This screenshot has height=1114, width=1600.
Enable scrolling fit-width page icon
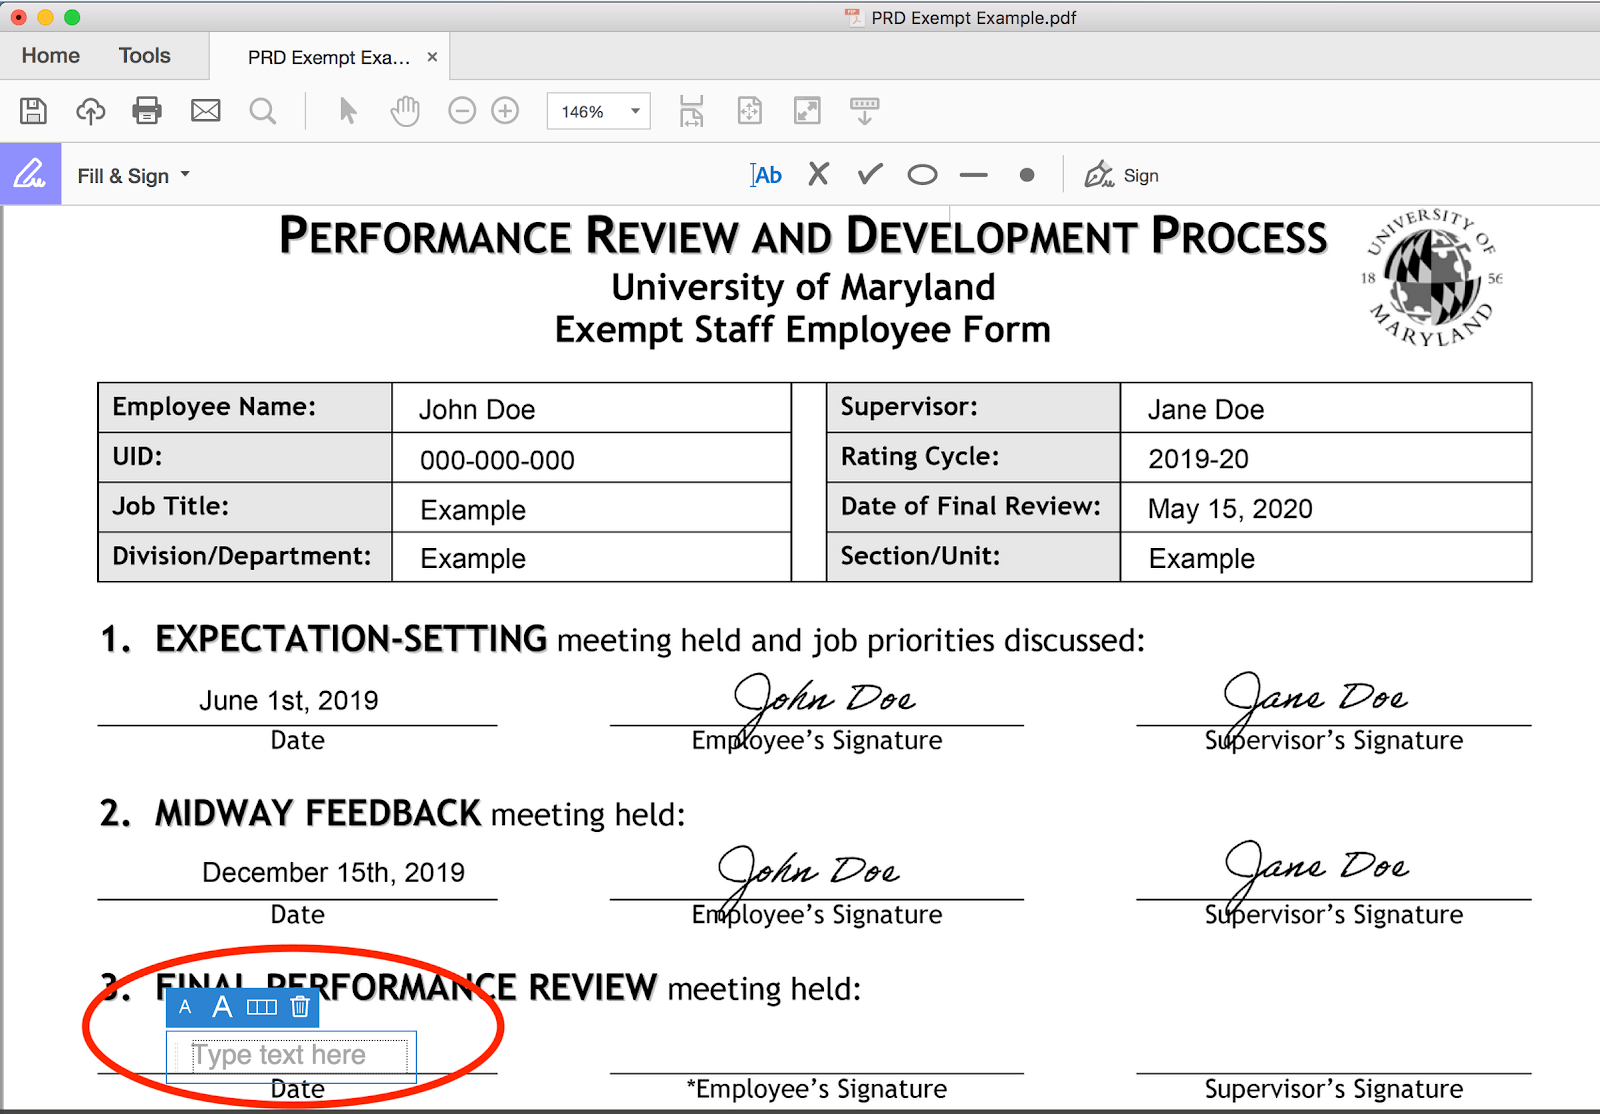coord(692,111)
